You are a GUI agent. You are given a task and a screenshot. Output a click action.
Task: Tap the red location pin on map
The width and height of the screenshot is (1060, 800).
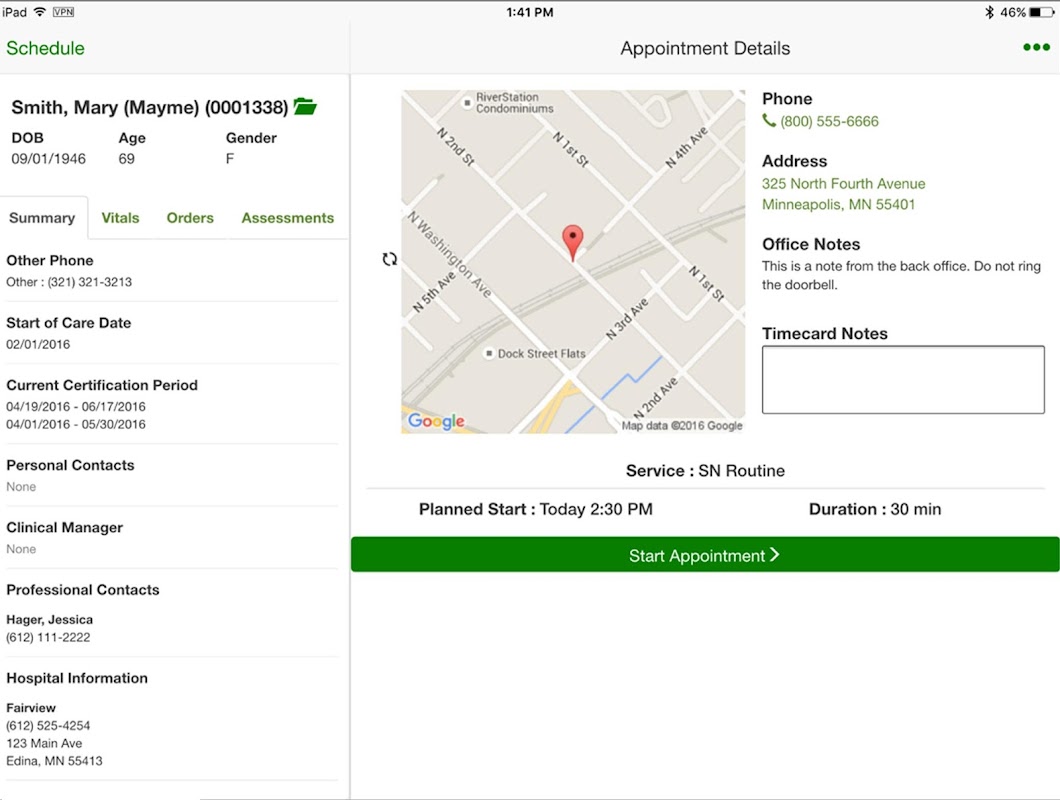(573, 243)
